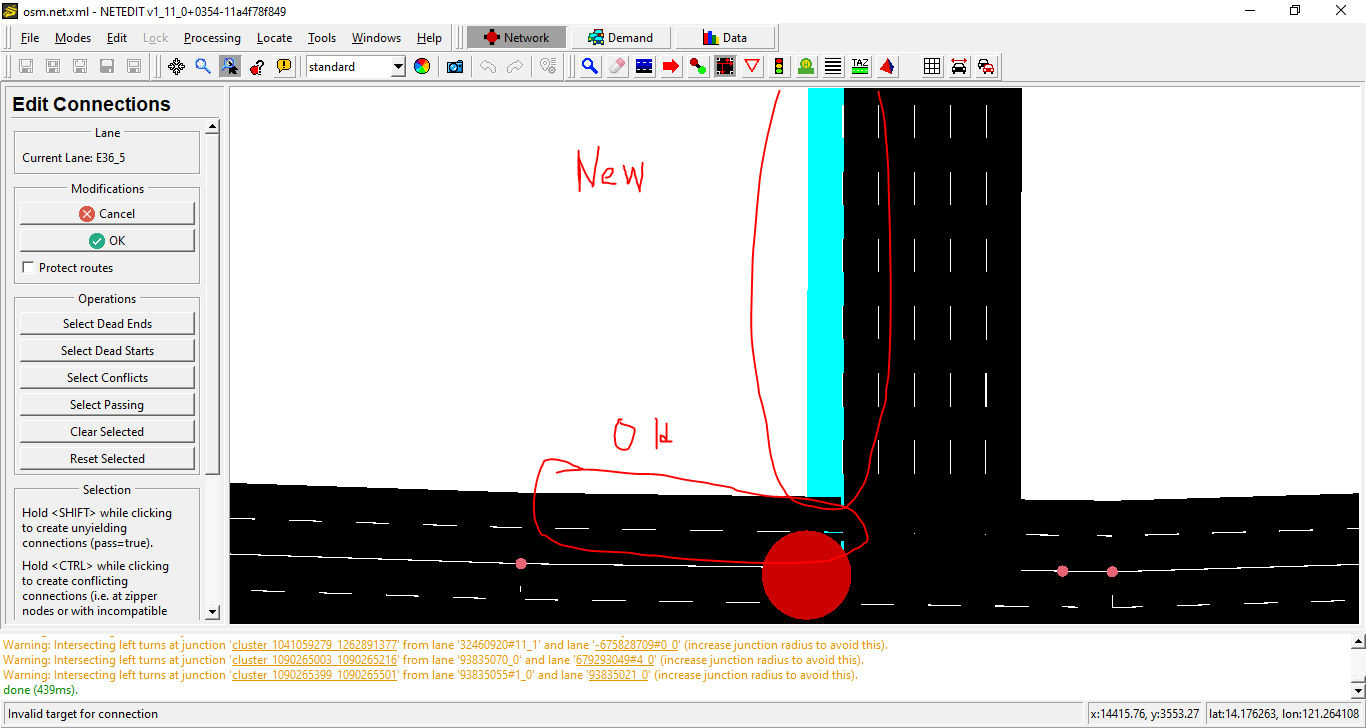Toggle the grid display icon
1366x728 pixels.
tap(932, 67)
